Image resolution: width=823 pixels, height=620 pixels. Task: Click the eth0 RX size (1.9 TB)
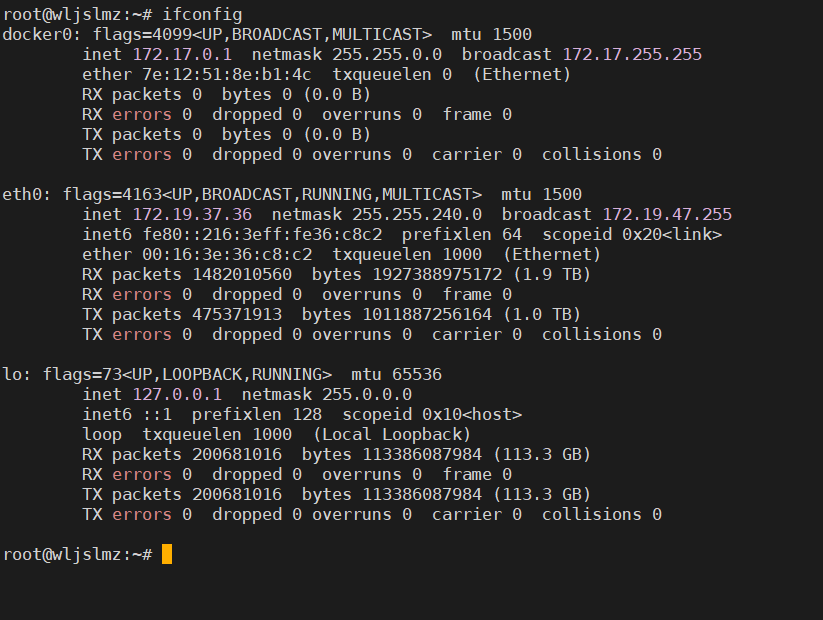point(547,274)
